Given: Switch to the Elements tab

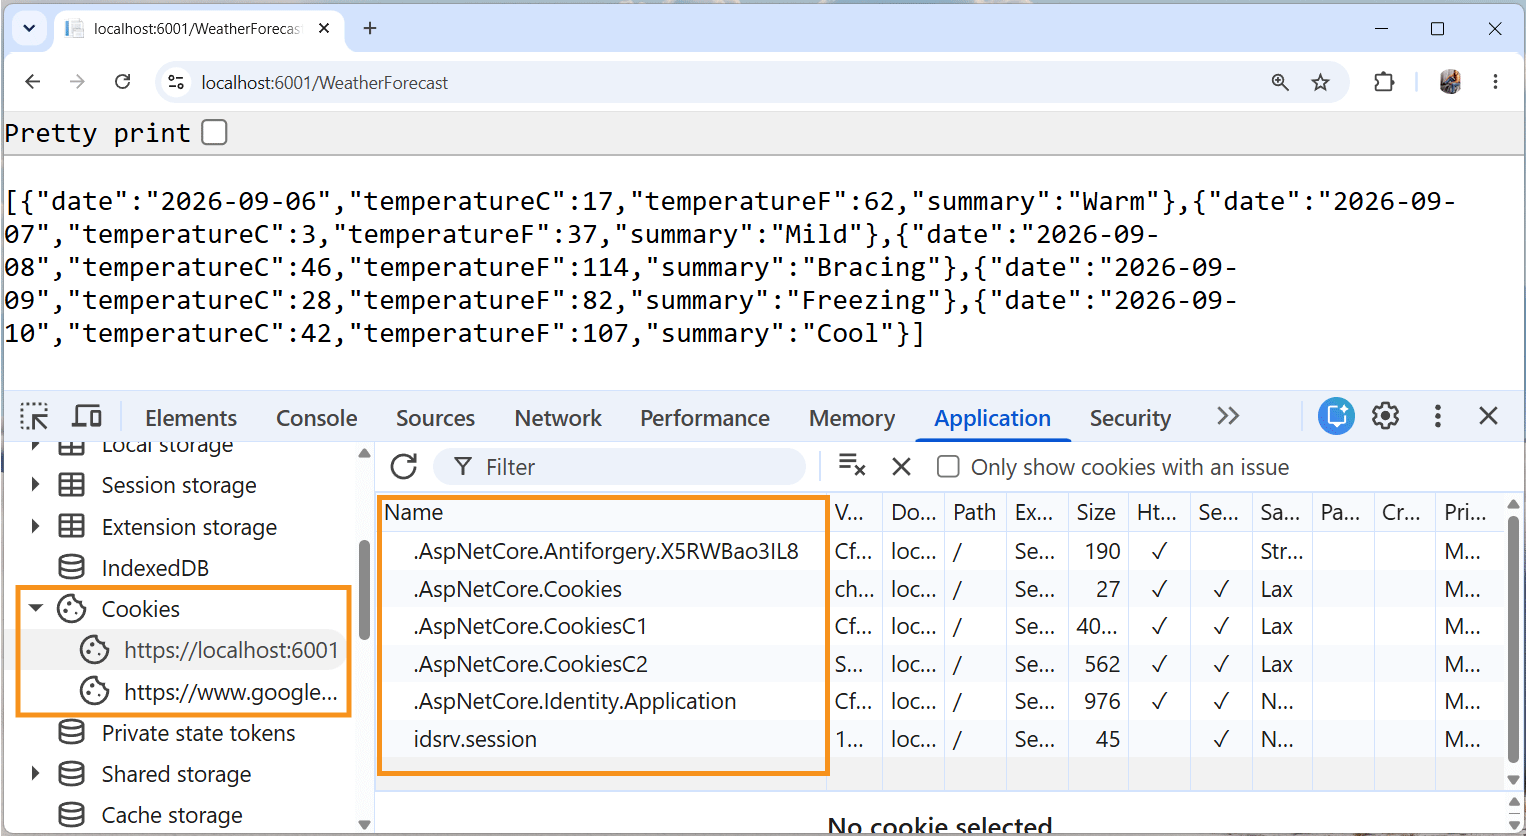Looking at the screenshot, I should pos(191,418).
